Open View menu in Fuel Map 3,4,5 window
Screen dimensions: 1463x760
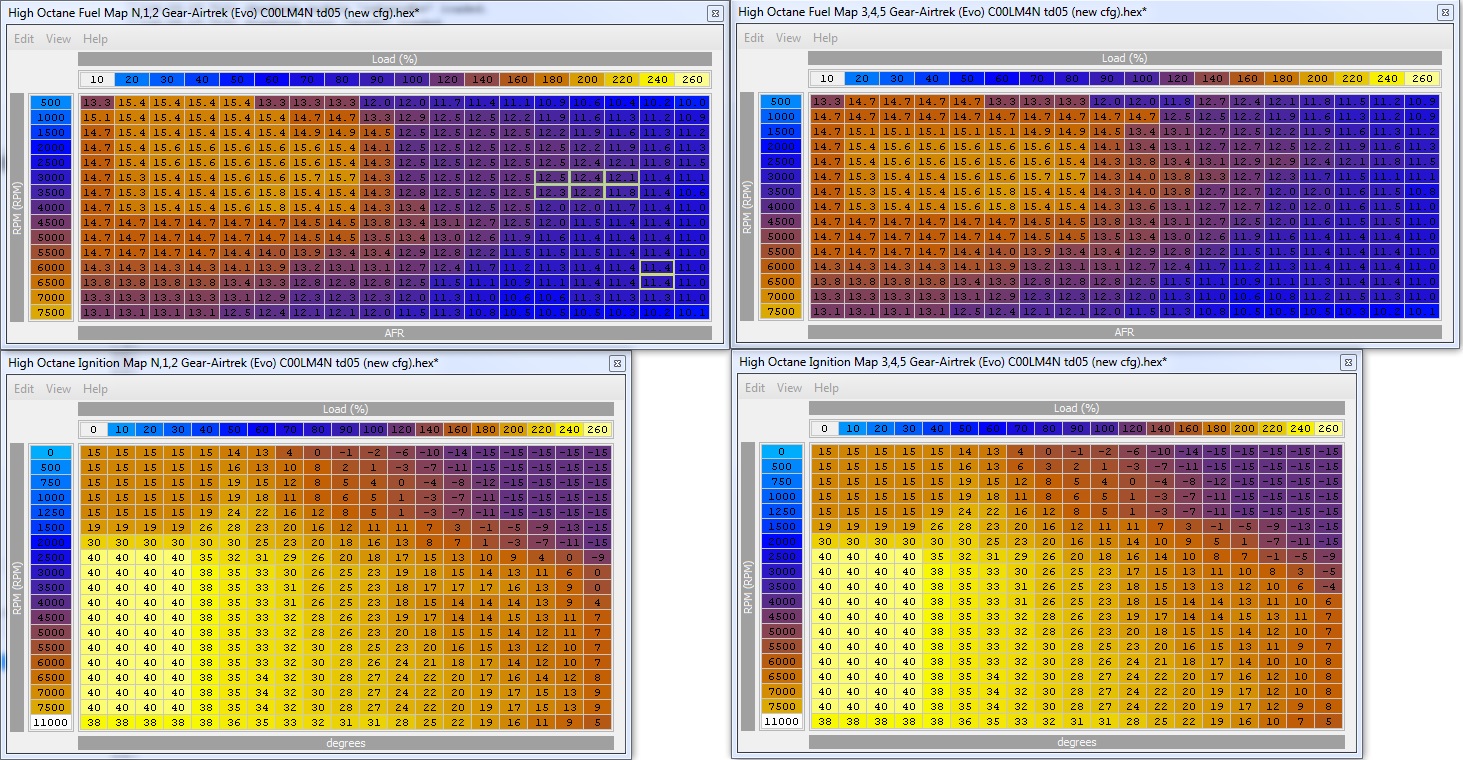coord(788,38)
